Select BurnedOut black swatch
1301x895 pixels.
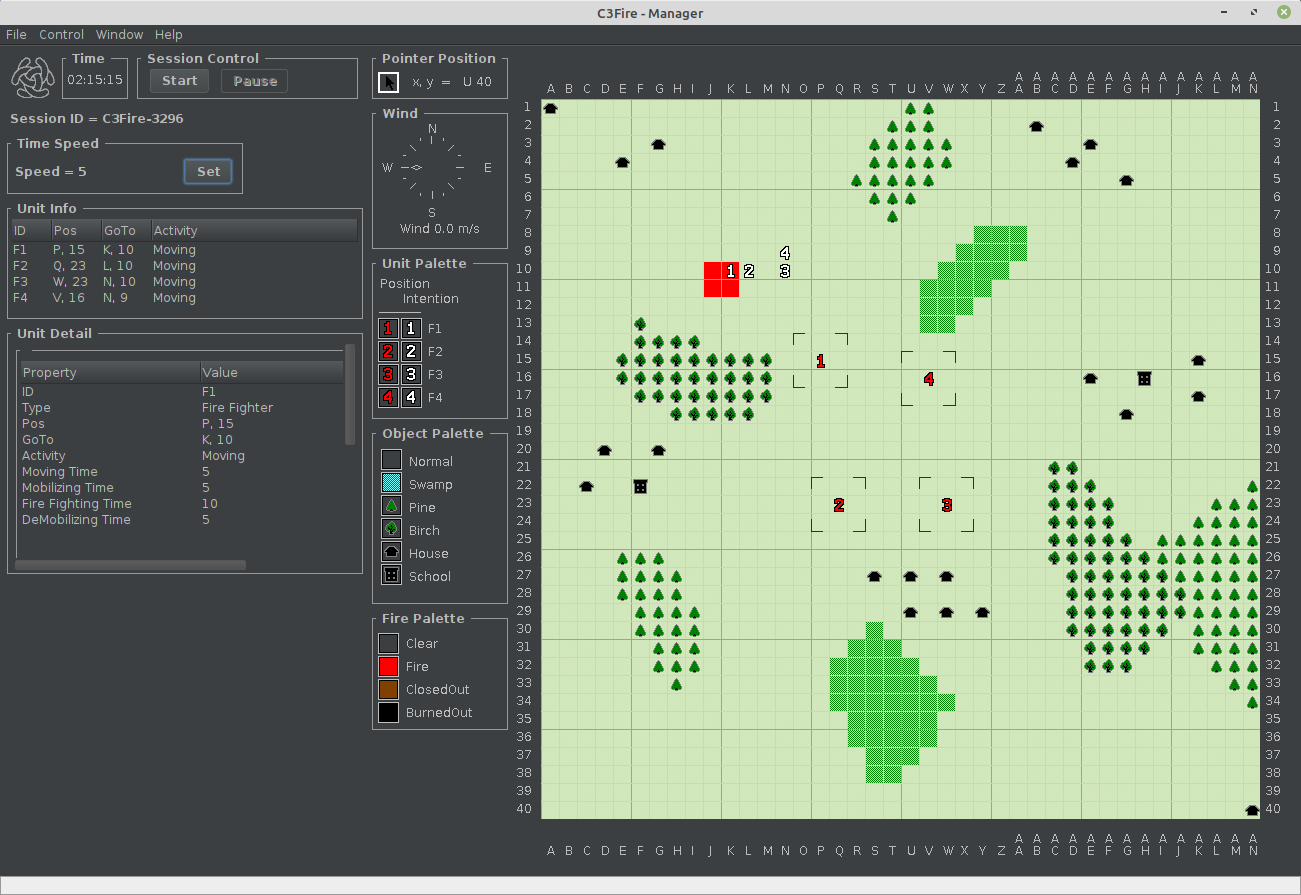tap(388, 712)
